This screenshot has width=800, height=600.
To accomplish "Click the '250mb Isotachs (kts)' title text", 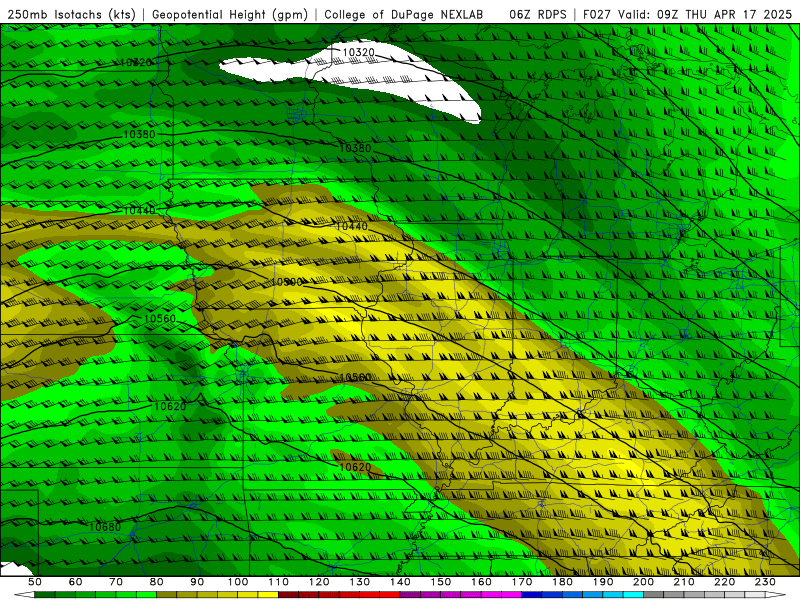I will point(71,14).
